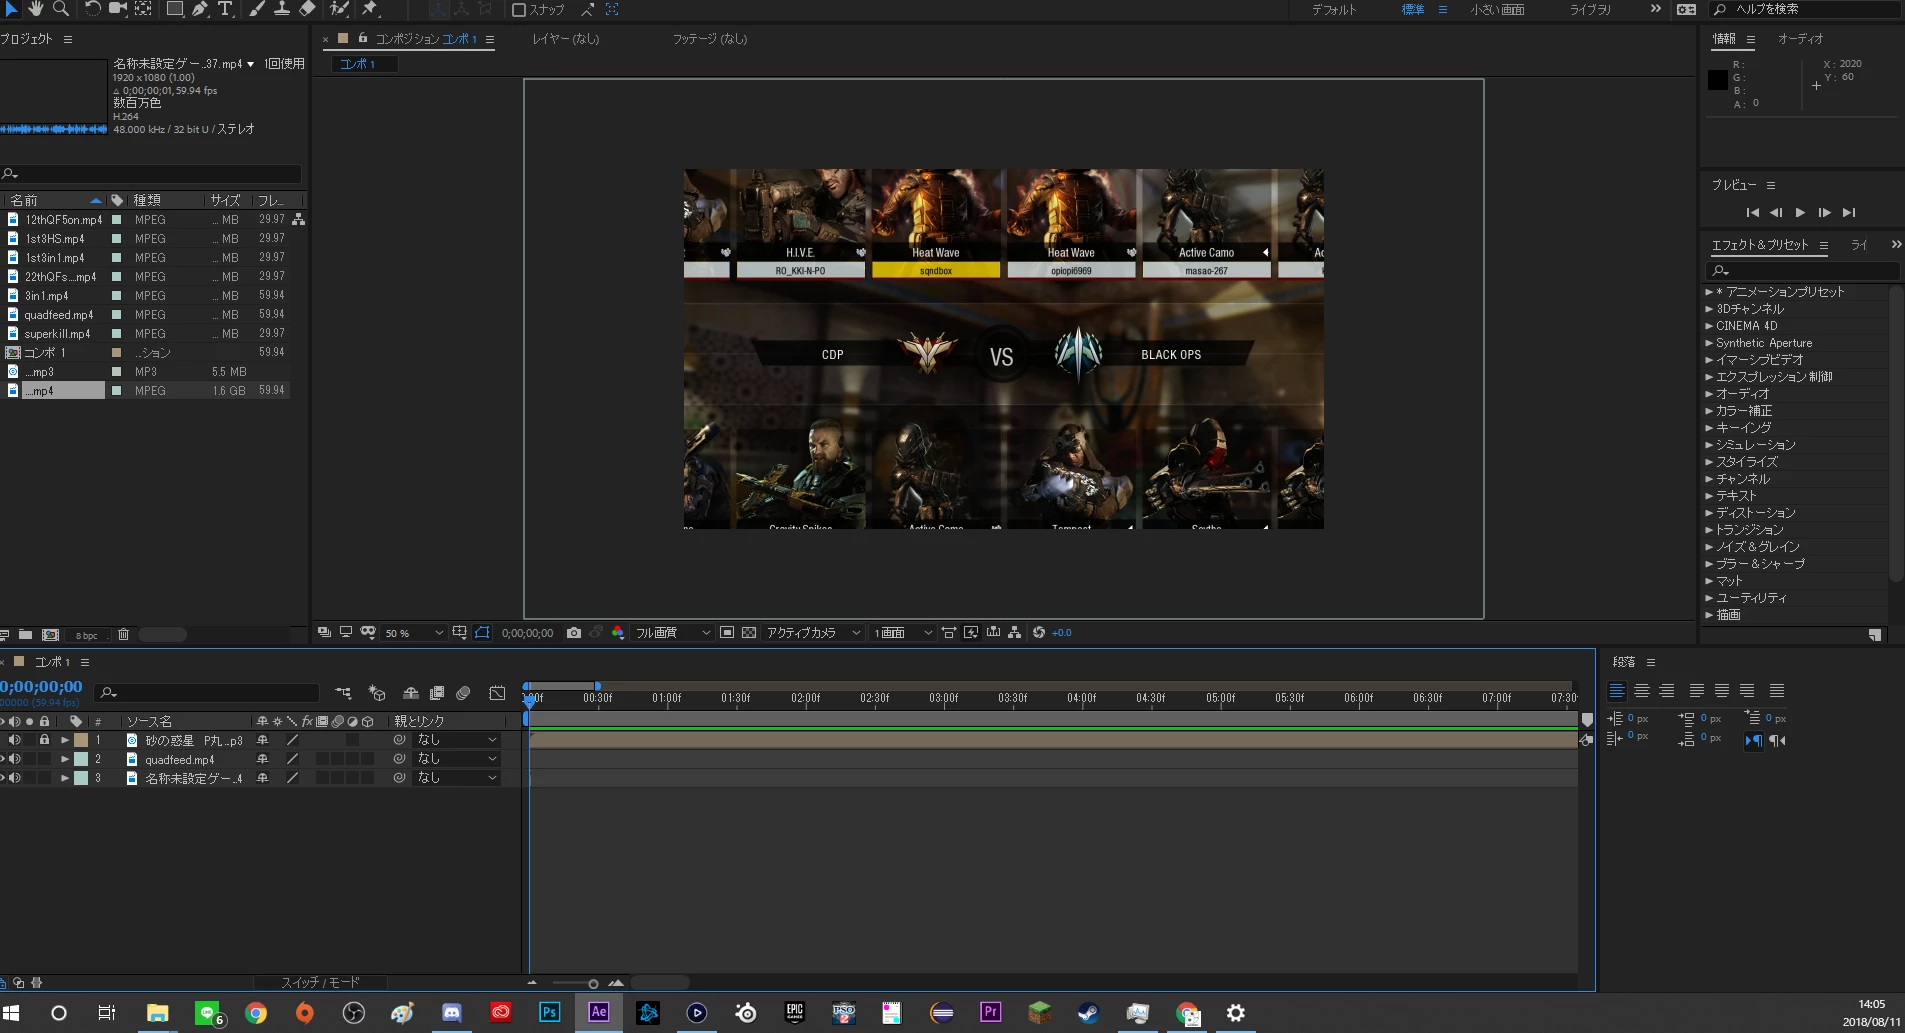The height and width of the screenshot is (1033, 1905).
Task: Open the プロジェクト panel menu
Action: click(68, 39)
